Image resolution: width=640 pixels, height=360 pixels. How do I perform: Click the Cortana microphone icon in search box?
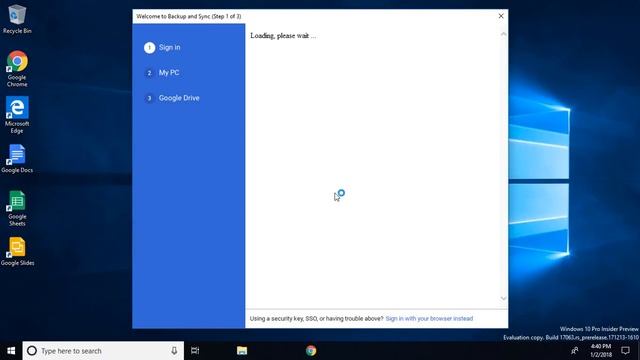[x=174, y=351]
